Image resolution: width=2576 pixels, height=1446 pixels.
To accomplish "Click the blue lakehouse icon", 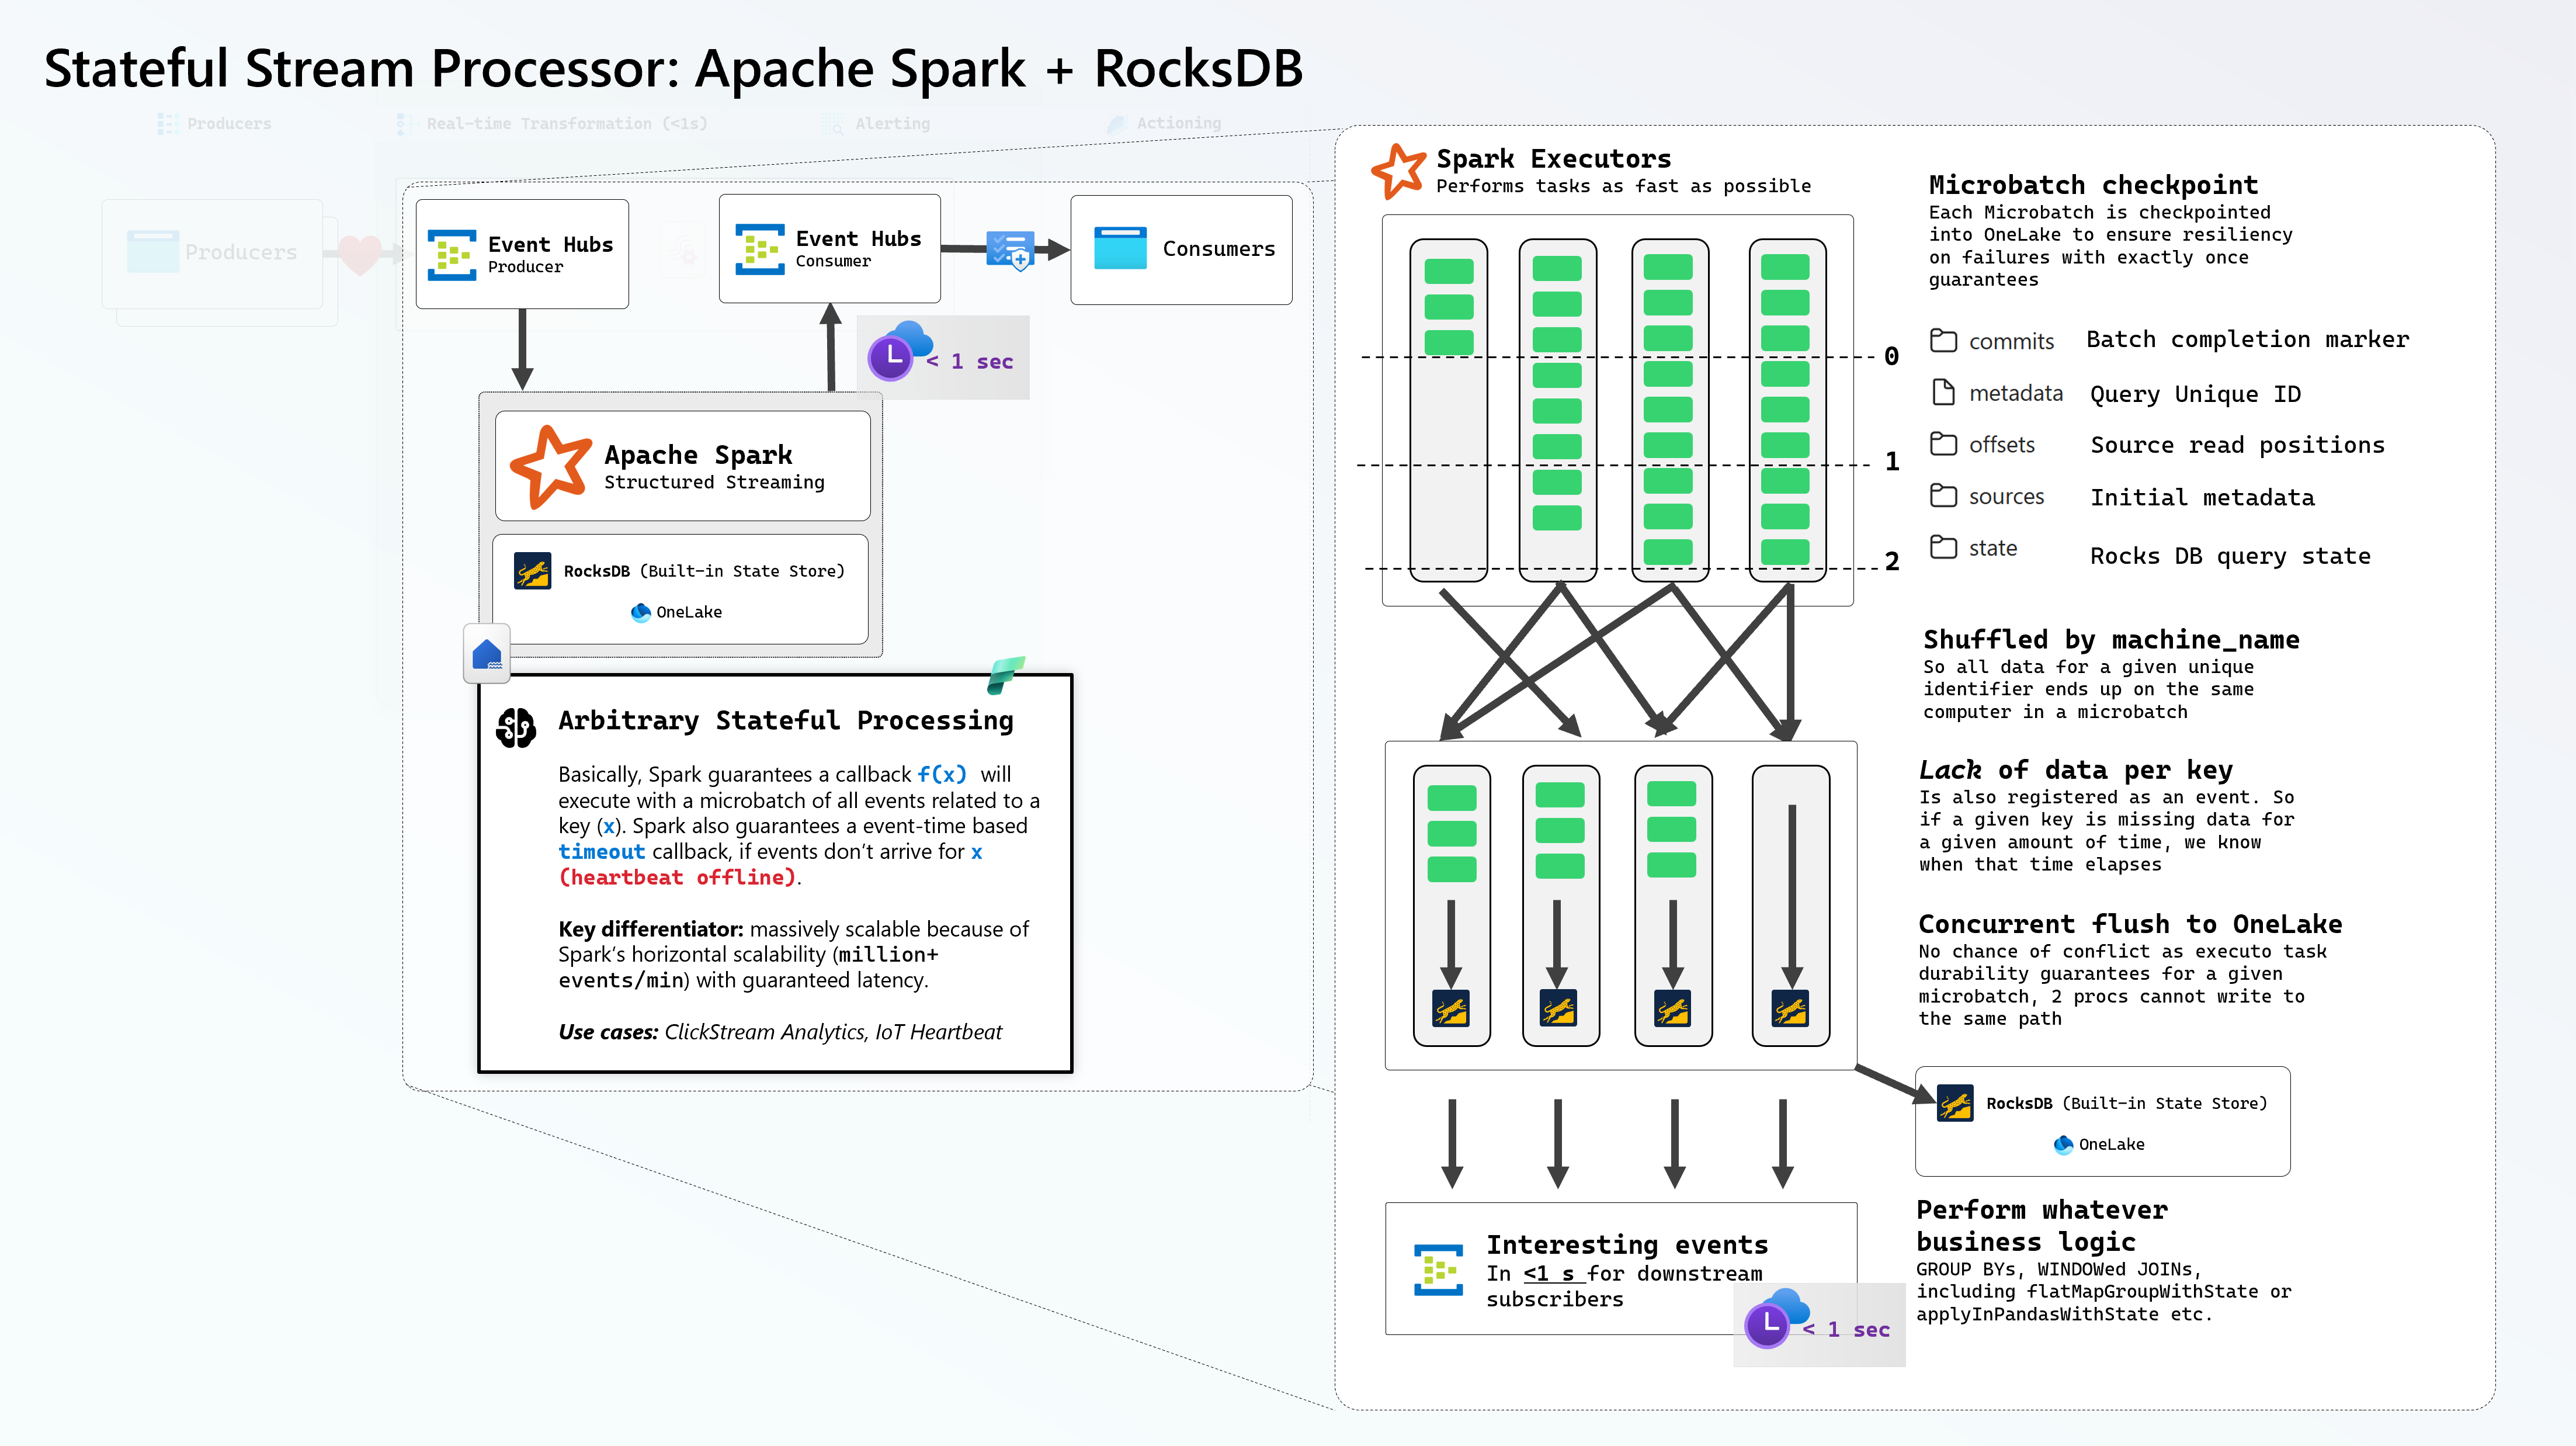I will [487, 654].
